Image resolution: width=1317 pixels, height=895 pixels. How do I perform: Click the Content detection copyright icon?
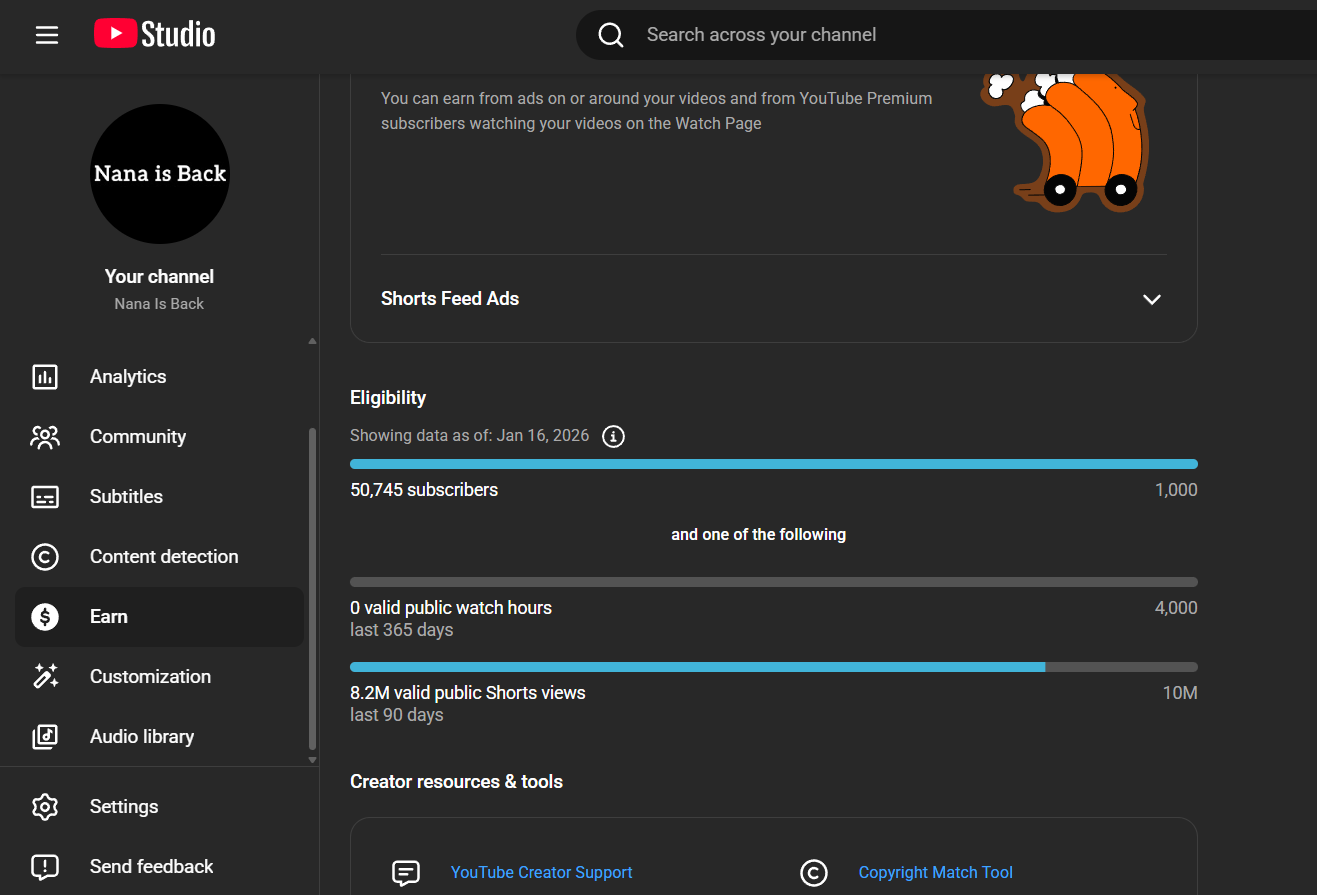click(x=45, y=557)
